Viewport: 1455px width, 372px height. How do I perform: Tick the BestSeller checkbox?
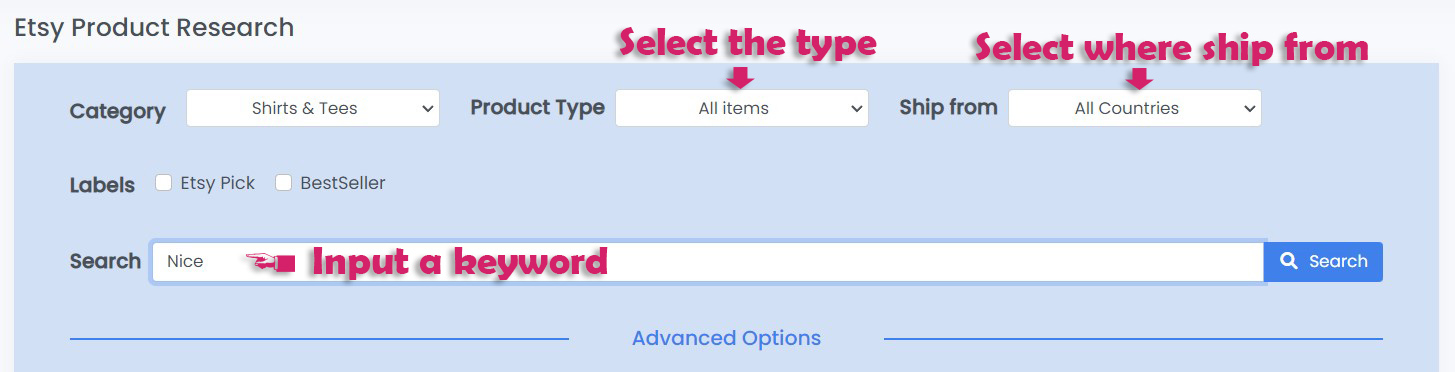(283, 183)
